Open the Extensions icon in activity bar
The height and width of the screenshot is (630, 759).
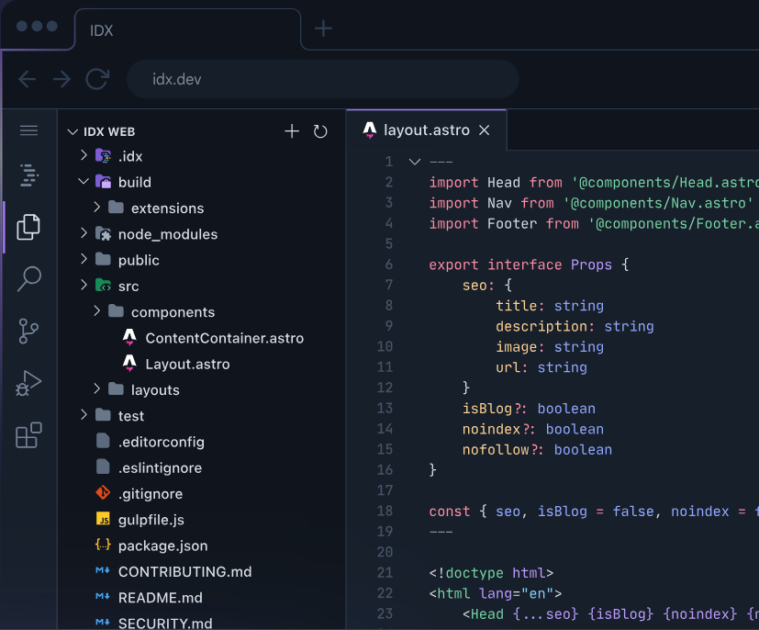[29, 435]
